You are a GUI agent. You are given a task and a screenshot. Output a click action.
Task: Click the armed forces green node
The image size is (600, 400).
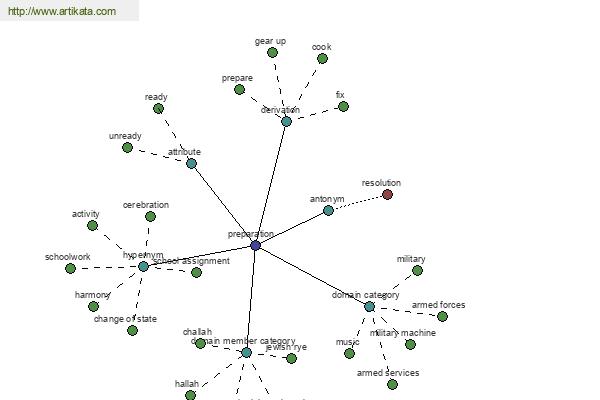click(x=442, y=316)
